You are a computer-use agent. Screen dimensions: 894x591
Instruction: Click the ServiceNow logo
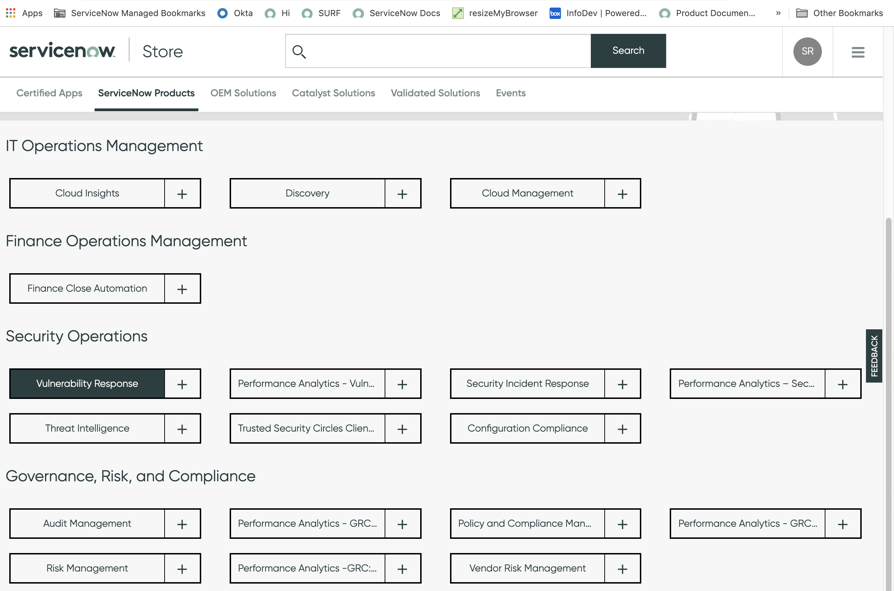click(x=62, y=51)
